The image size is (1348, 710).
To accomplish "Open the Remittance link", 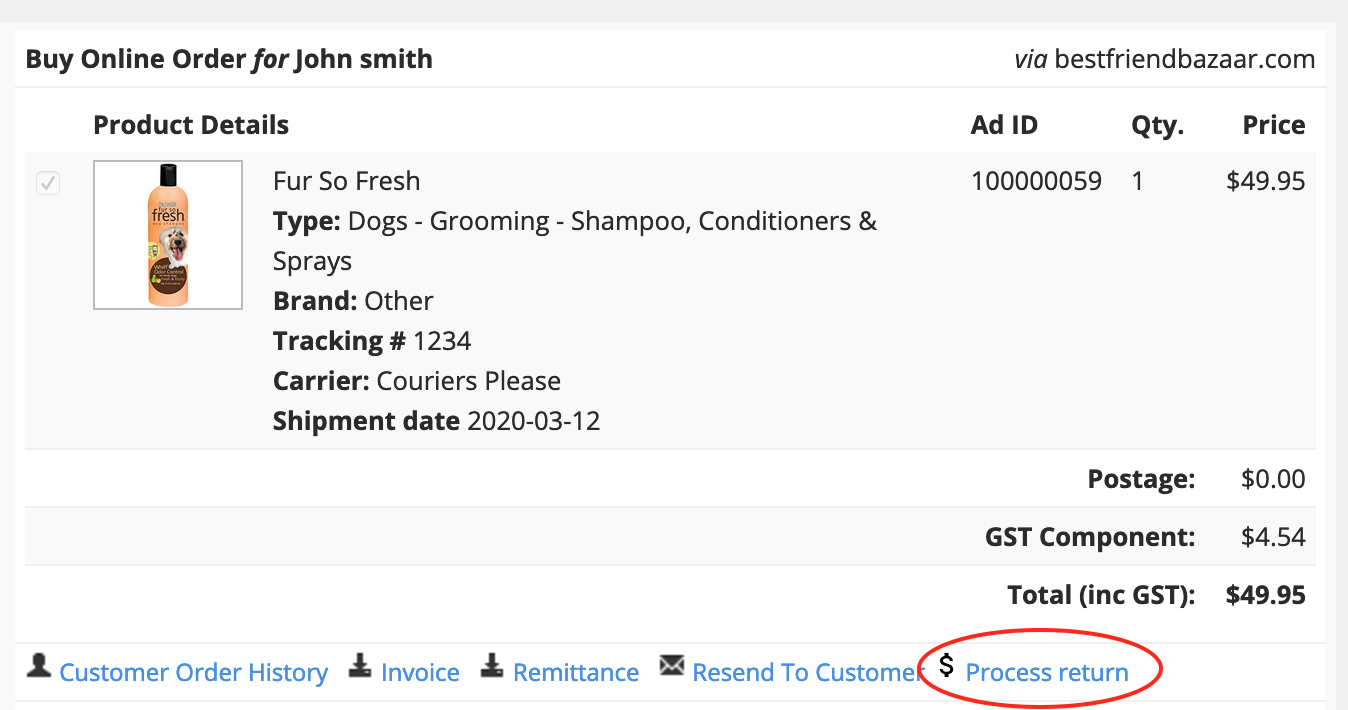I will (x=575, y=673).
